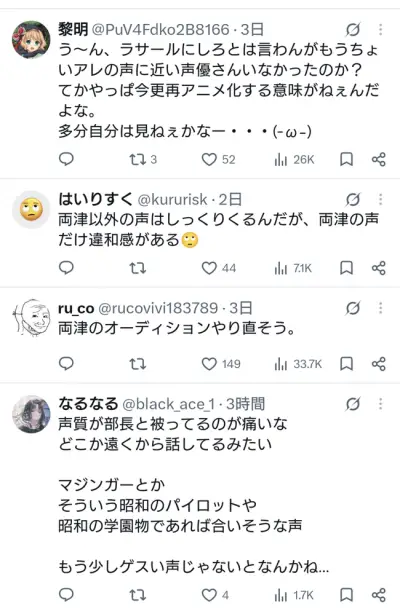Screen dimensions: 400x611
Task: Open more options menu on はいりすく's tweet
Action: (381, 200)
